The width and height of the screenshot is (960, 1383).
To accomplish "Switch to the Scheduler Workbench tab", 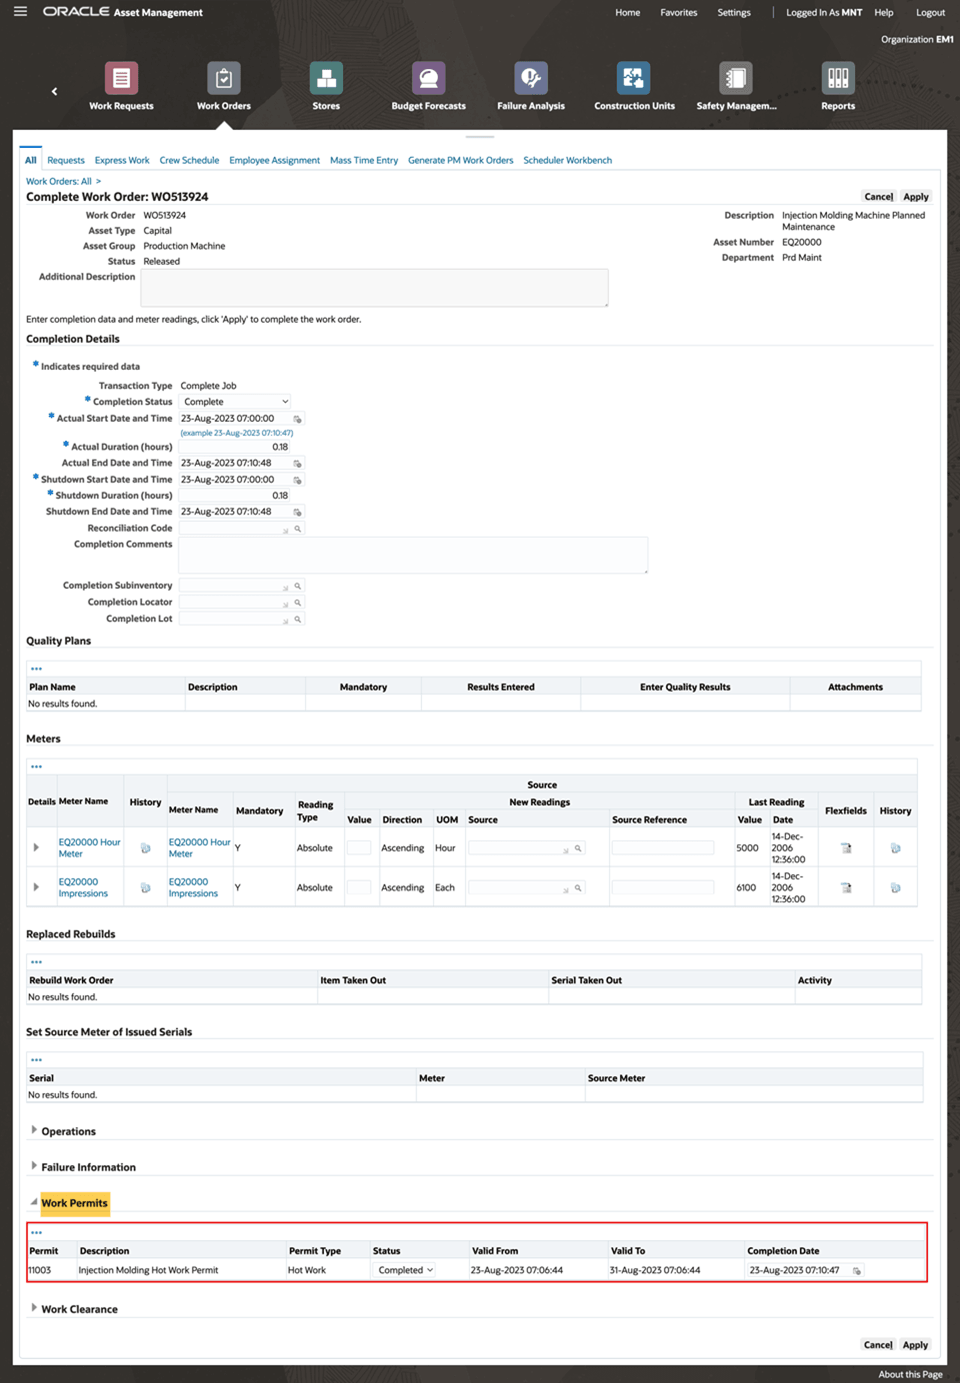I will pyautogui.click(x=567, y=160).
